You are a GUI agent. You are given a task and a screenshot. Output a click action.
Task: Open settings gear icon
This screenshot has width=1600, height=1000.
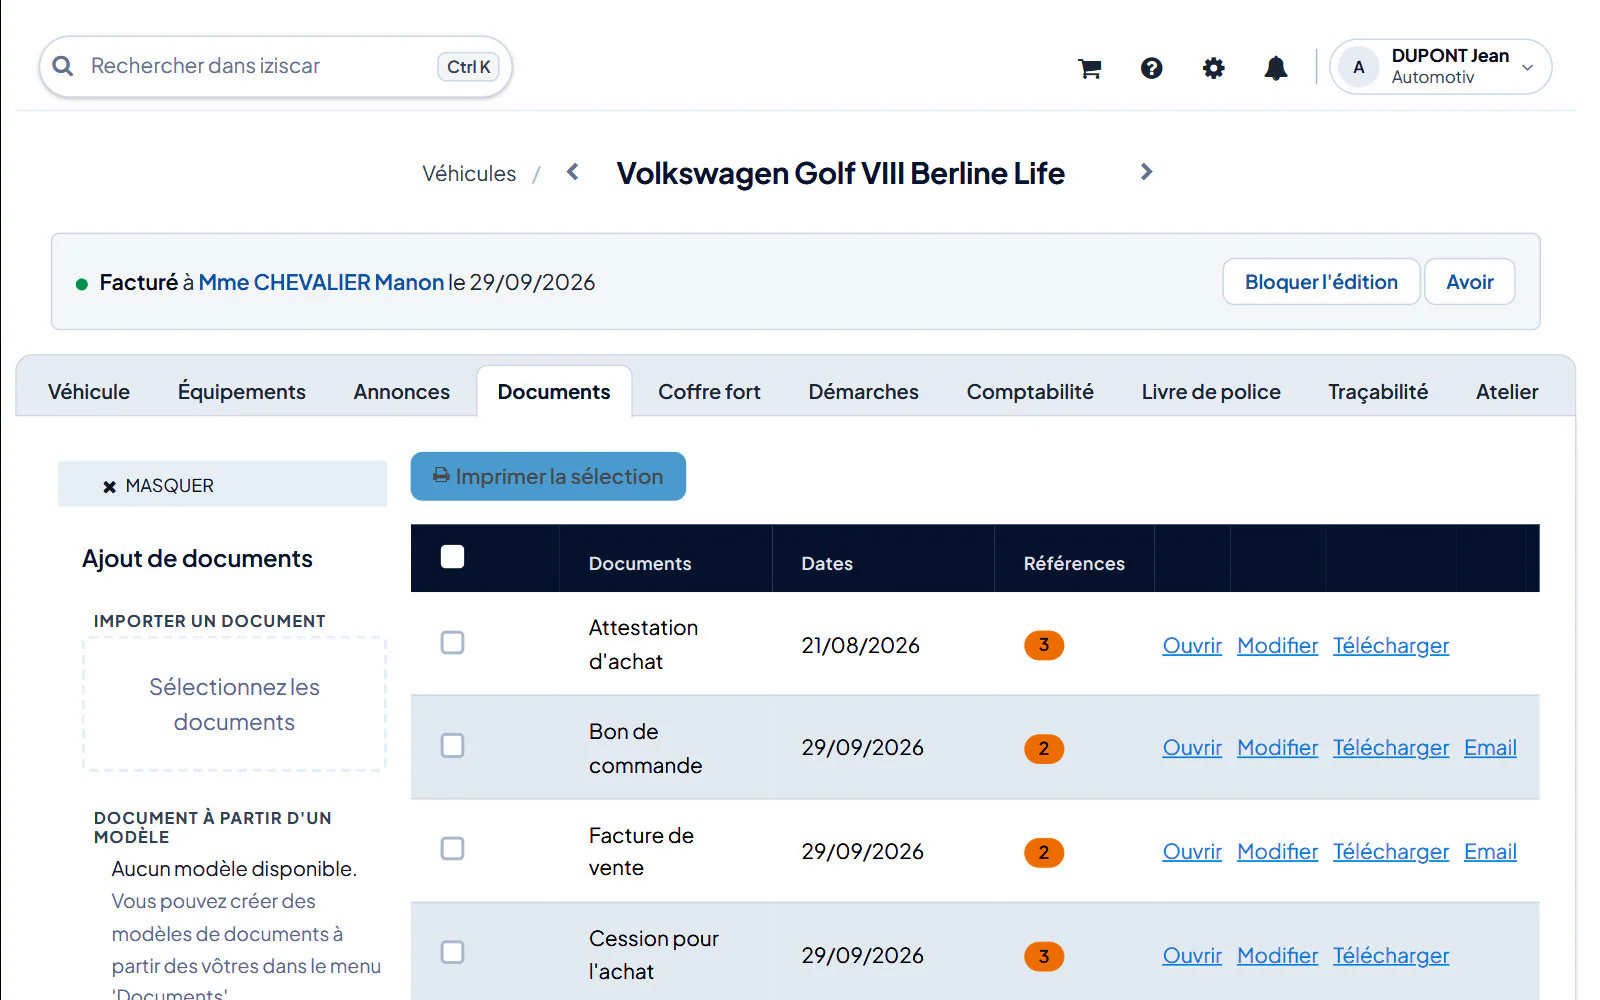click(1213, 68)
